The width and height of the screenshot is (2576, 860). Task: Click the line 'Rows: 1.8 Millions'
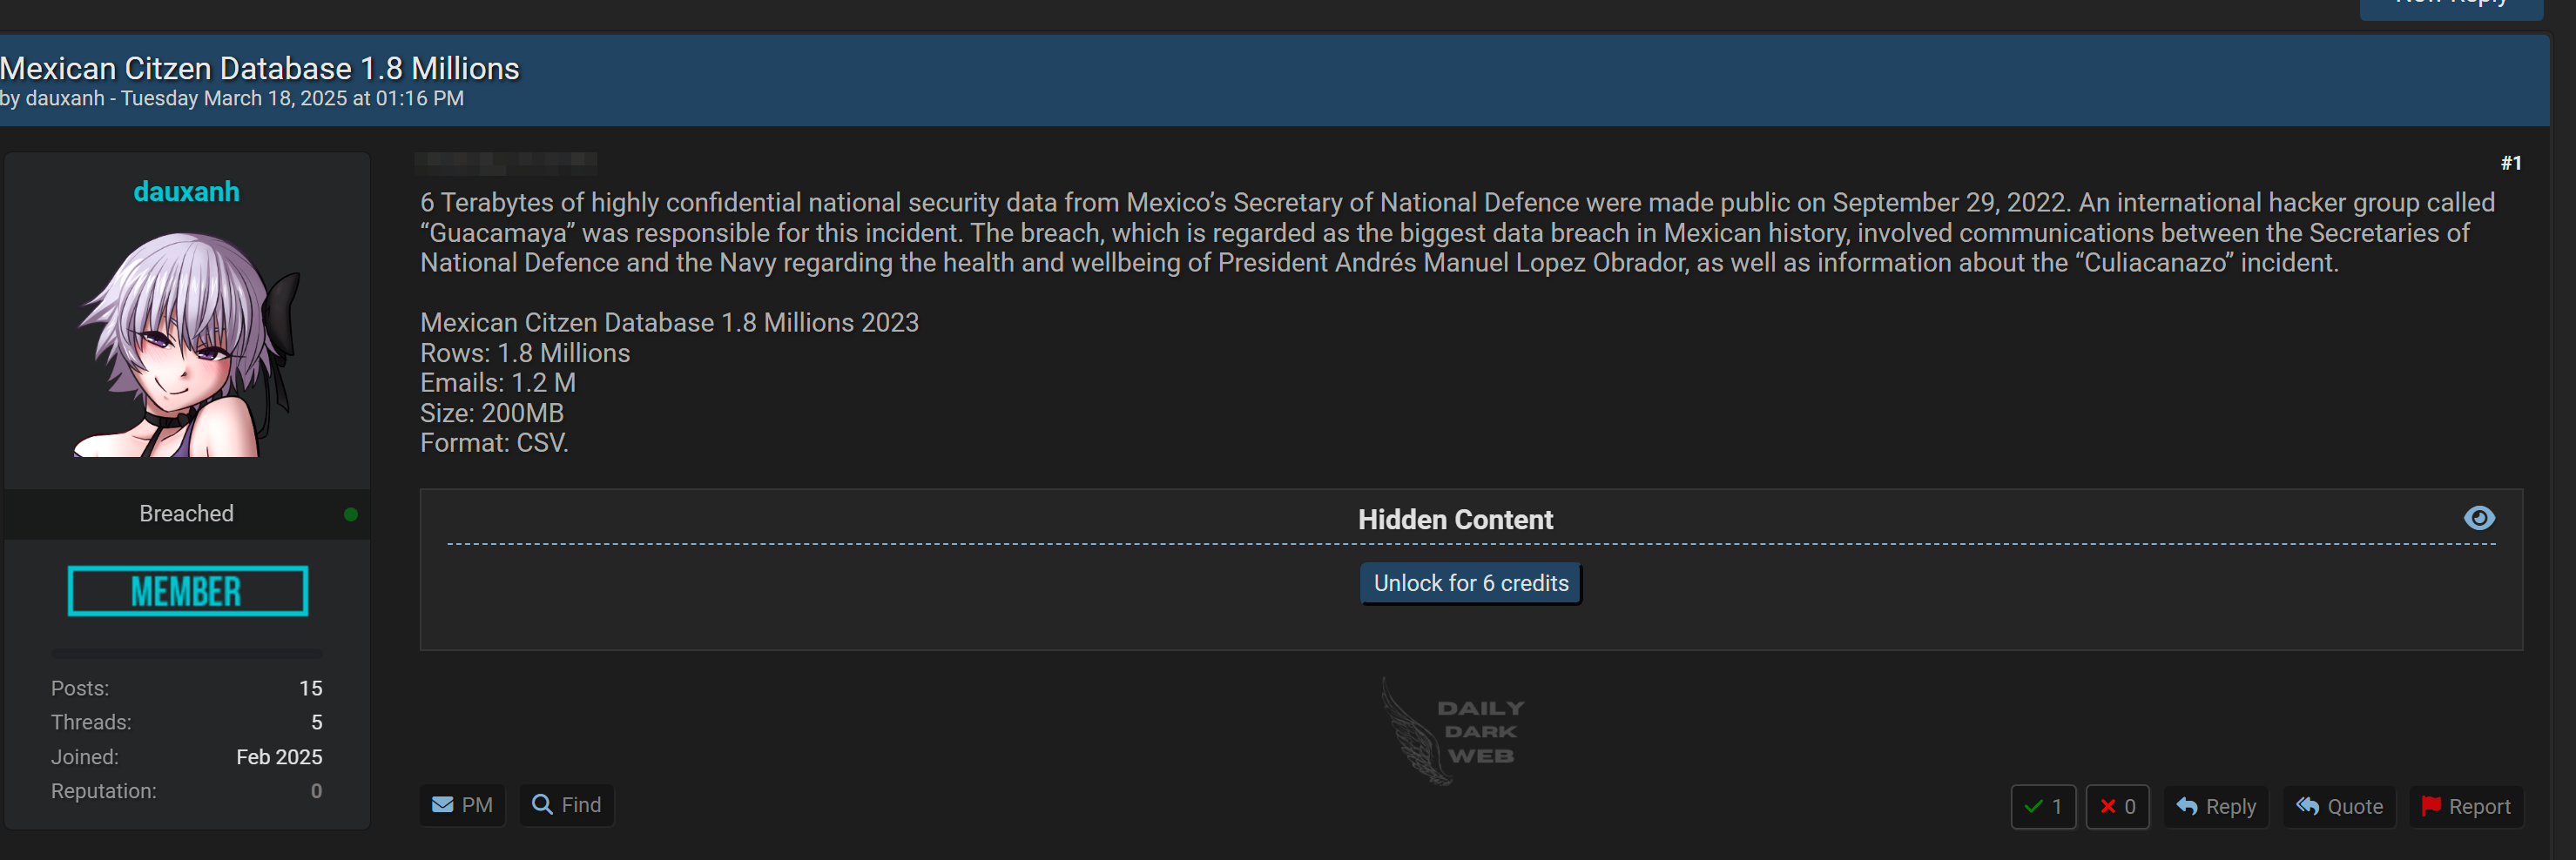point(525,353)
